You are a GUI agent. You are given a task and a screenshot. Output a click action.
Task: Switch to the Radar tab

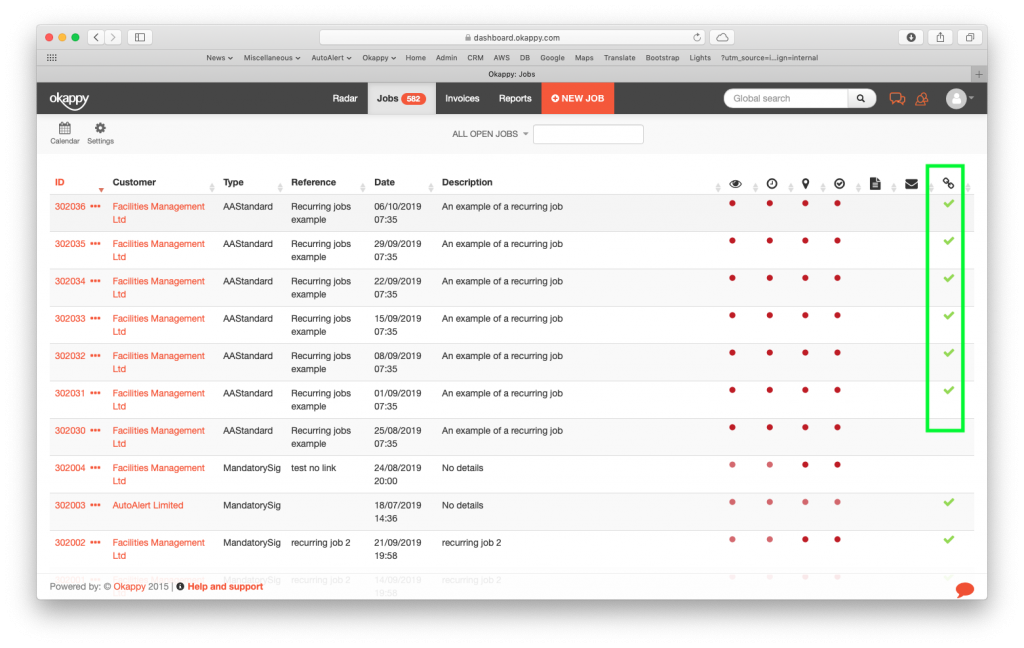pyautogui.click(x=345, y=99)
